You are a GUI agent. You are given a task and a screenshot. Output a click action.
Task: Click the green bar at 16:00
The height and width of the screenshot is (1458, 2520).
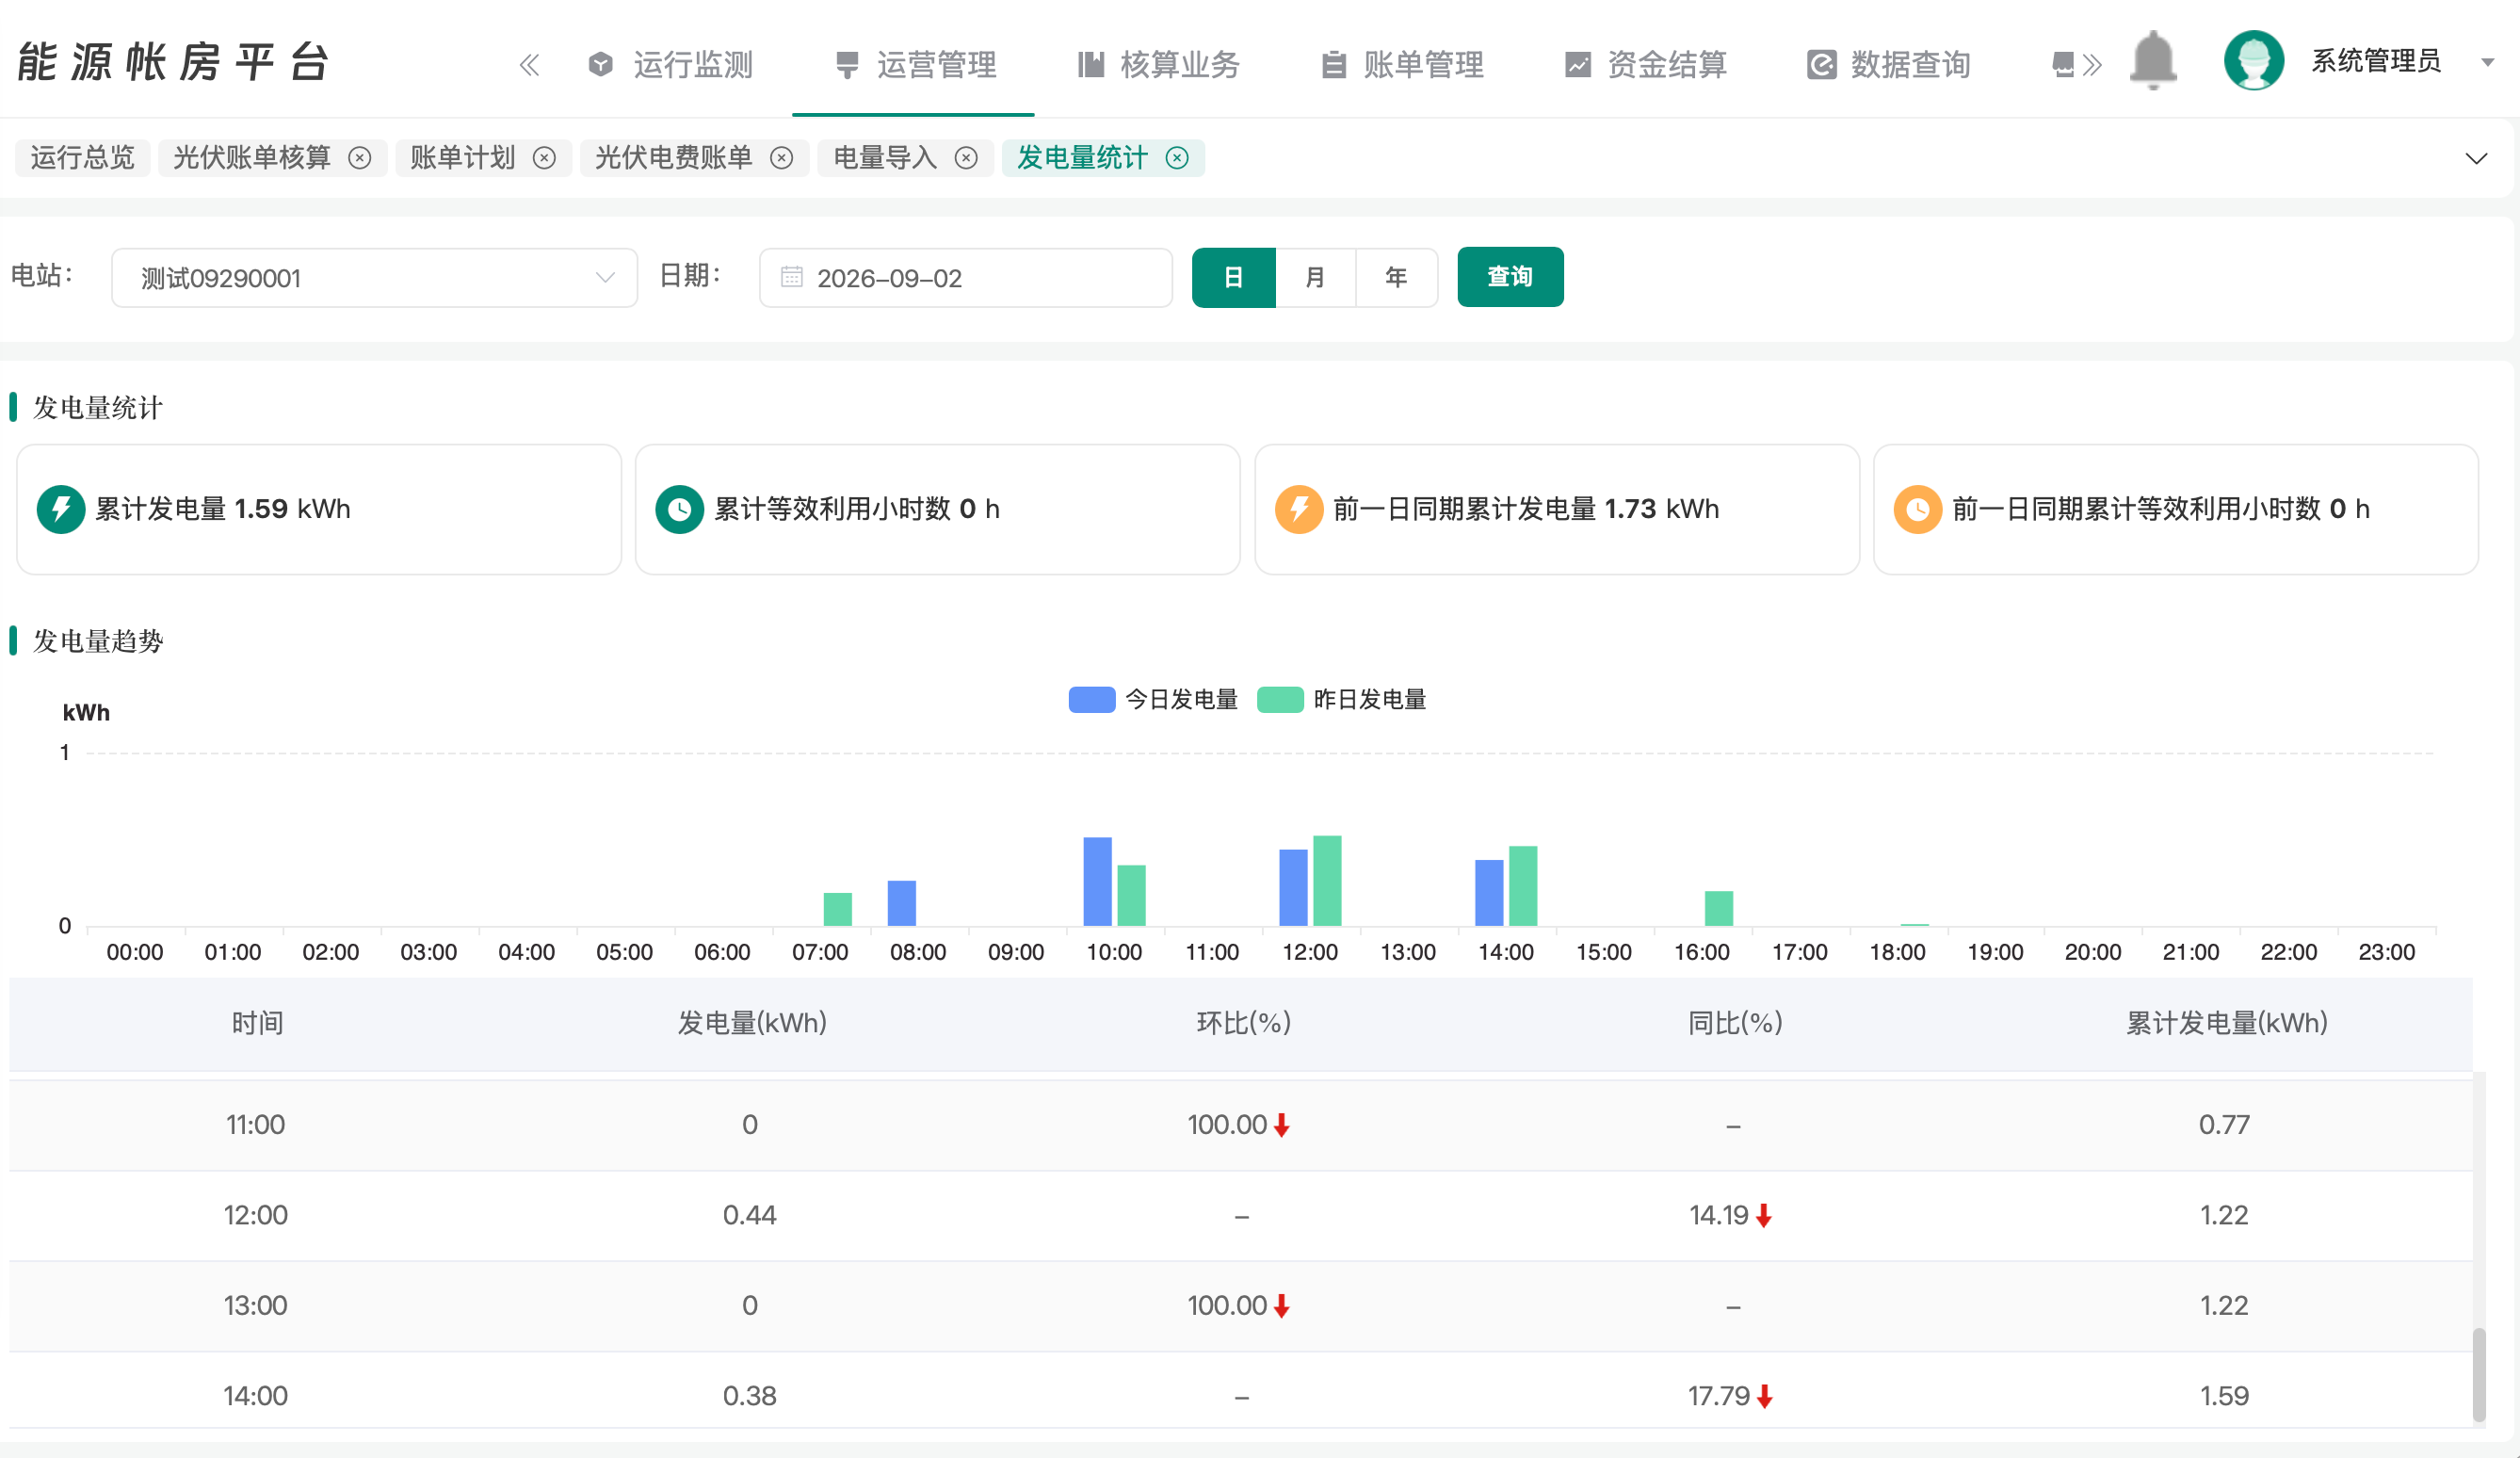(1719, 908)
